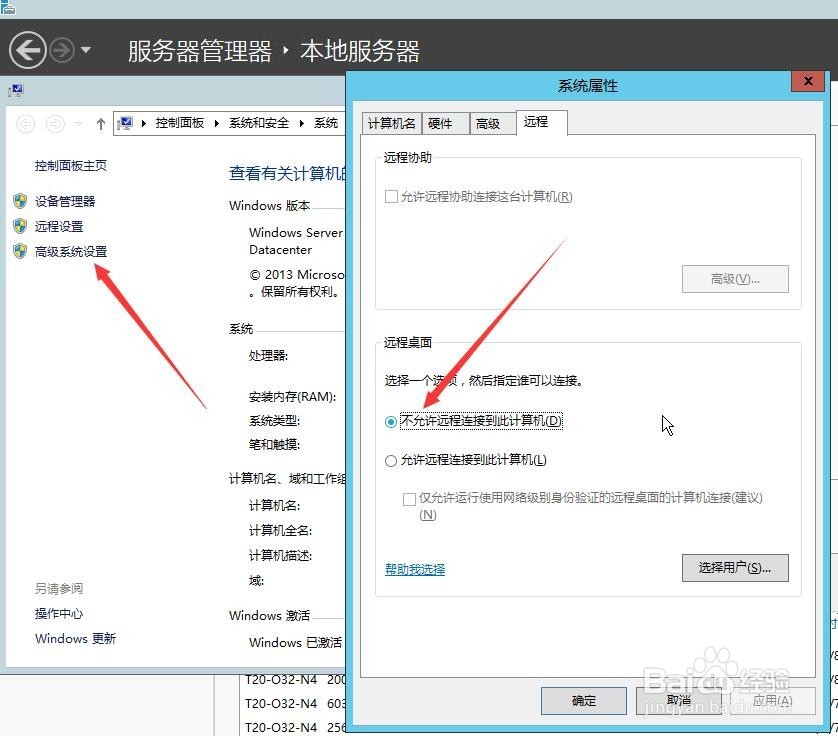Click the forward navigation arrow
This screenshot has height=736, width=838.
(60, 49)
